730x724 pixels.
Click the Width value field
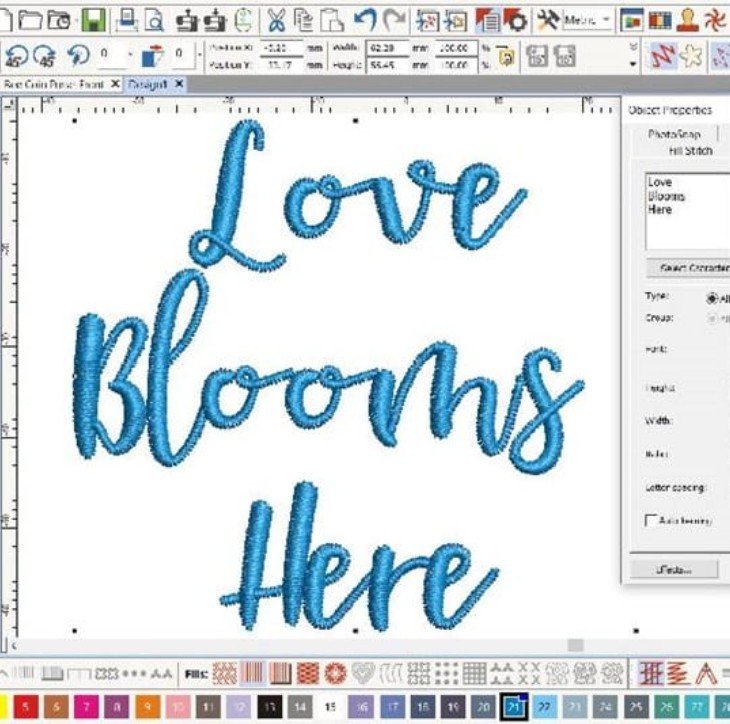tap(387, 48)
